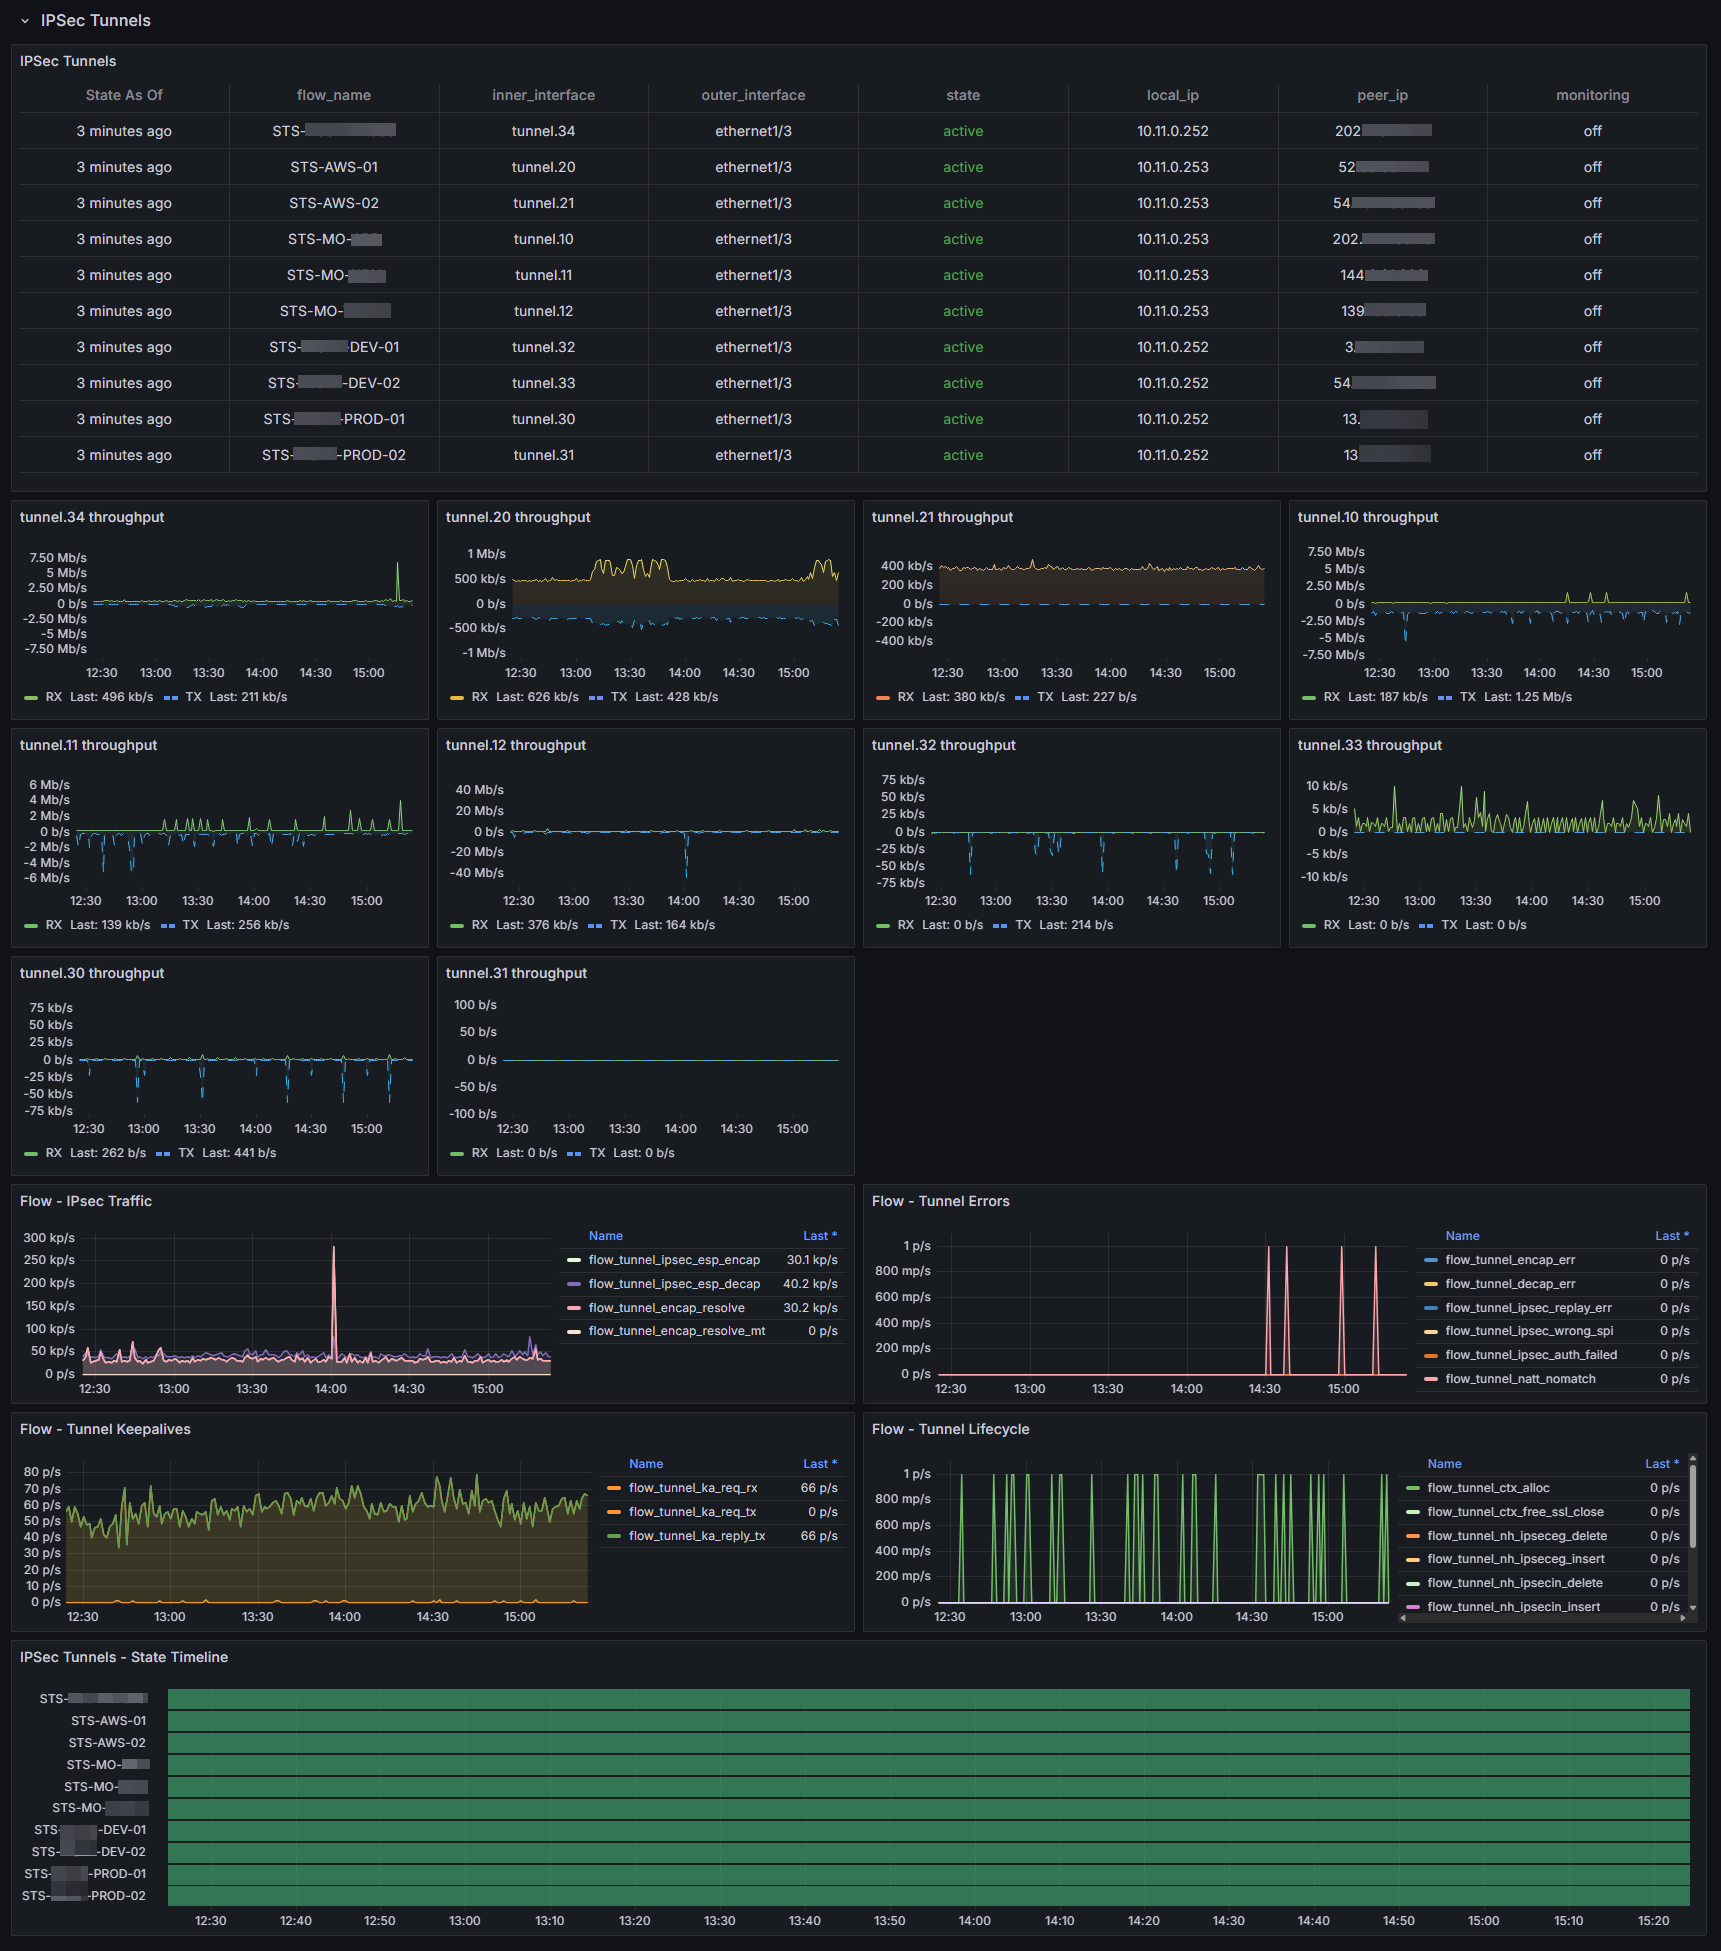Toggle TX series in tunnel.30 legend

186,1153
